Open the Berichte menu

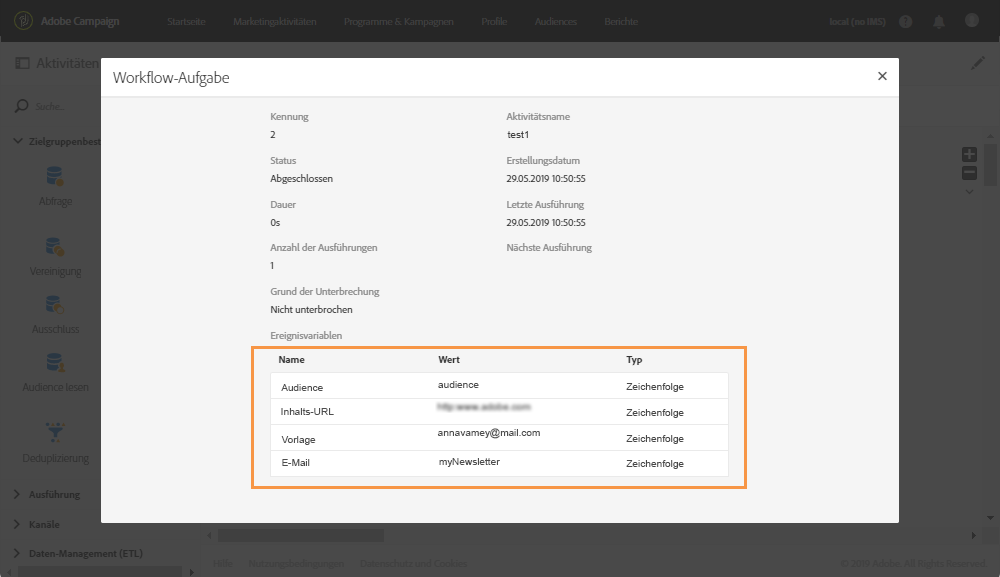[621, 22]
